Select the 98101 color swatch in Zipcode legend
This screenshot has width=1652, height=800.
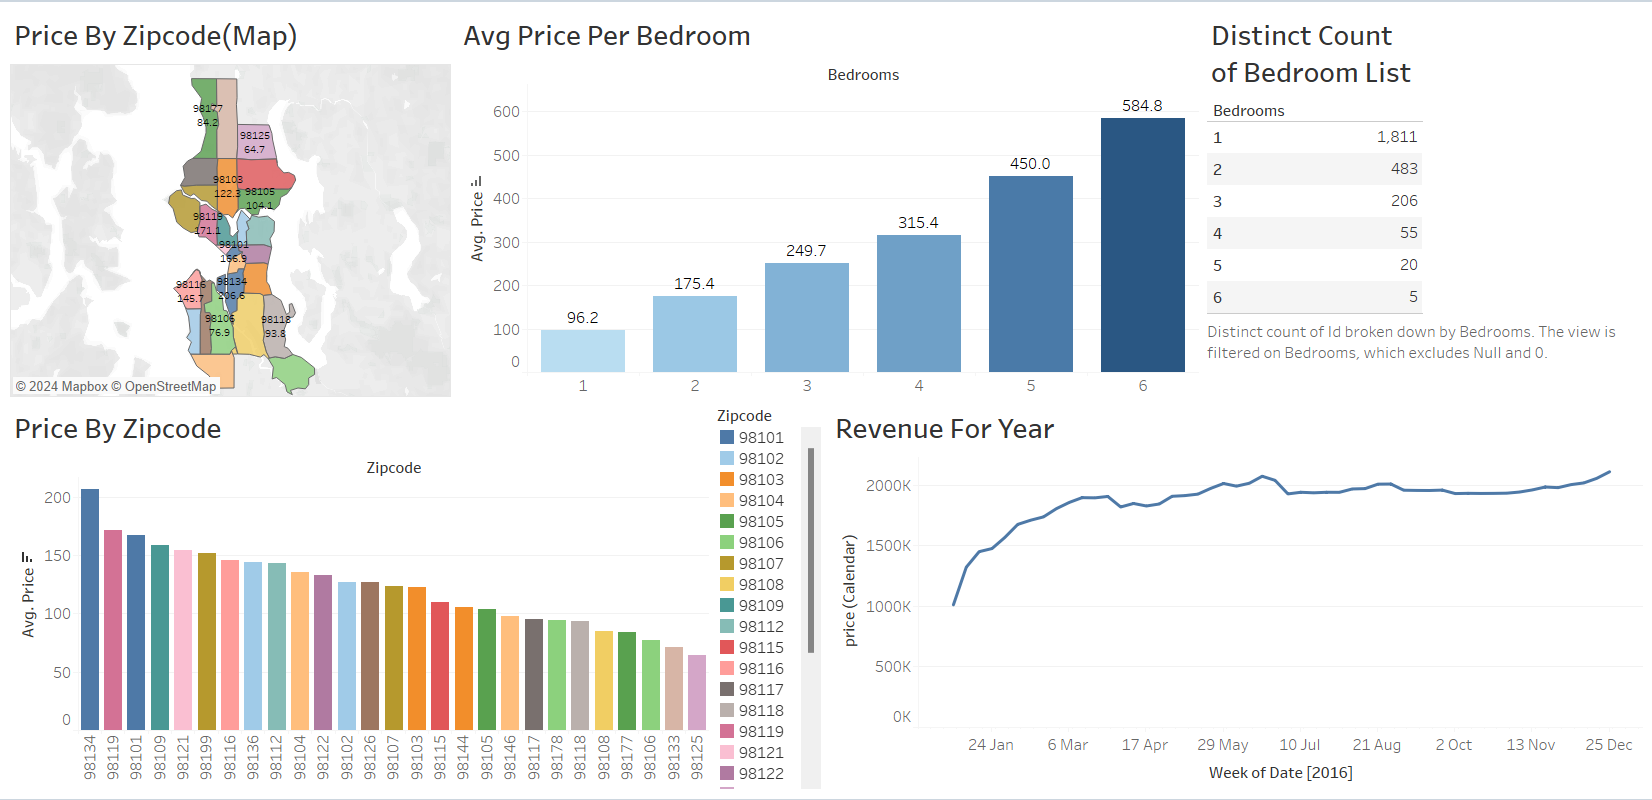(x=727, y=437)
